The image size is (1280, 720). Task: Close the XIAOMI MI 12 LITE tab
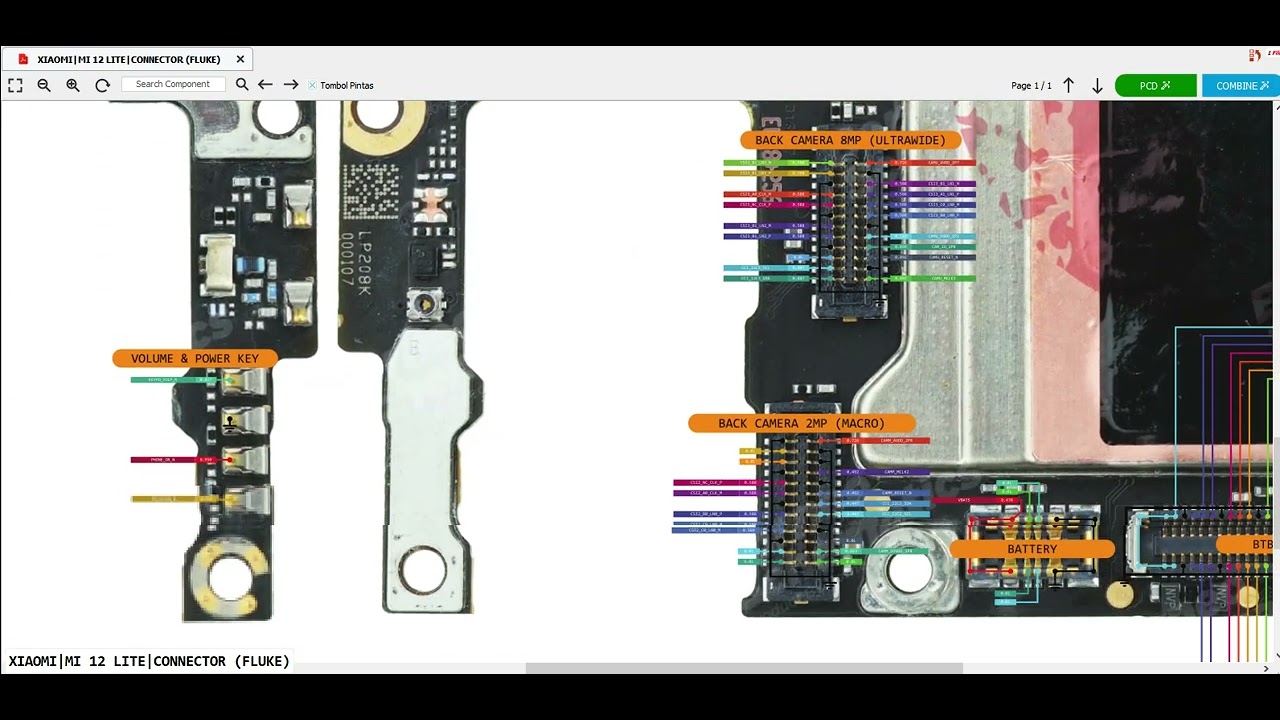(240, 59)
